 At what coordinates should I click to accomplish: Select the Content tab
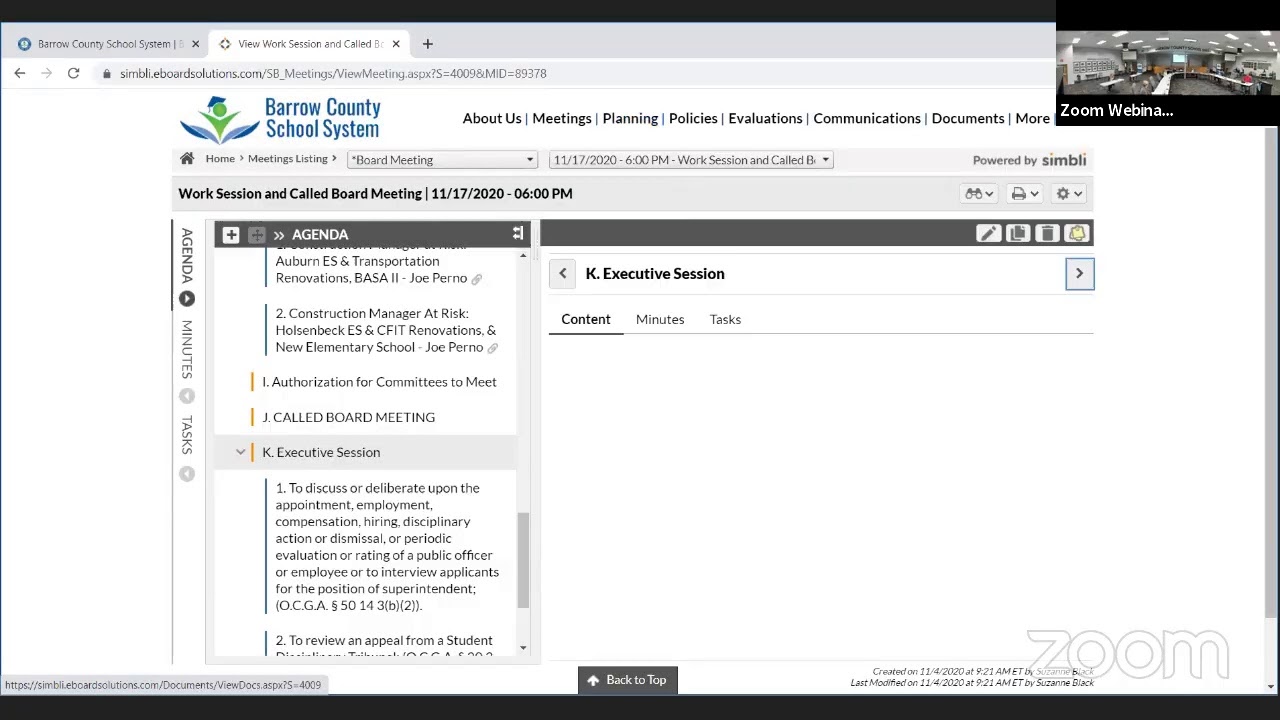pos(586,319)
